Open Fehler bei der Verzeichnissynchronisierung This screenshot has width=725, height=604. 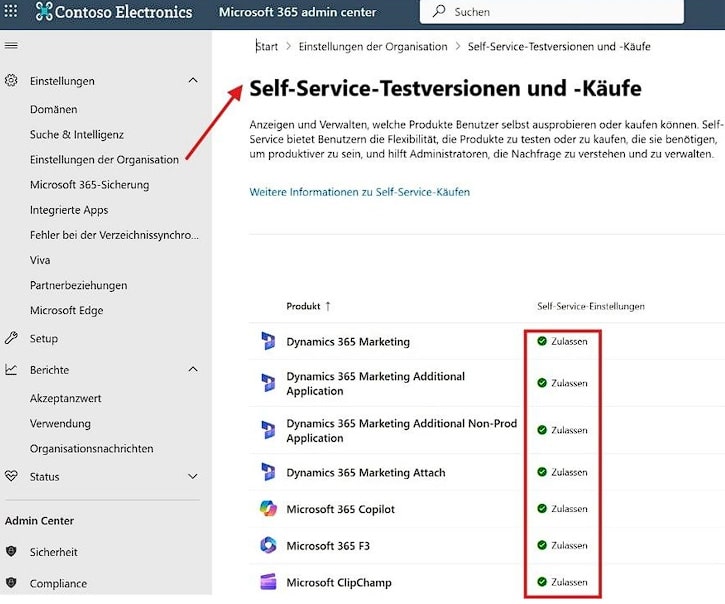click(x=114, y=235)
